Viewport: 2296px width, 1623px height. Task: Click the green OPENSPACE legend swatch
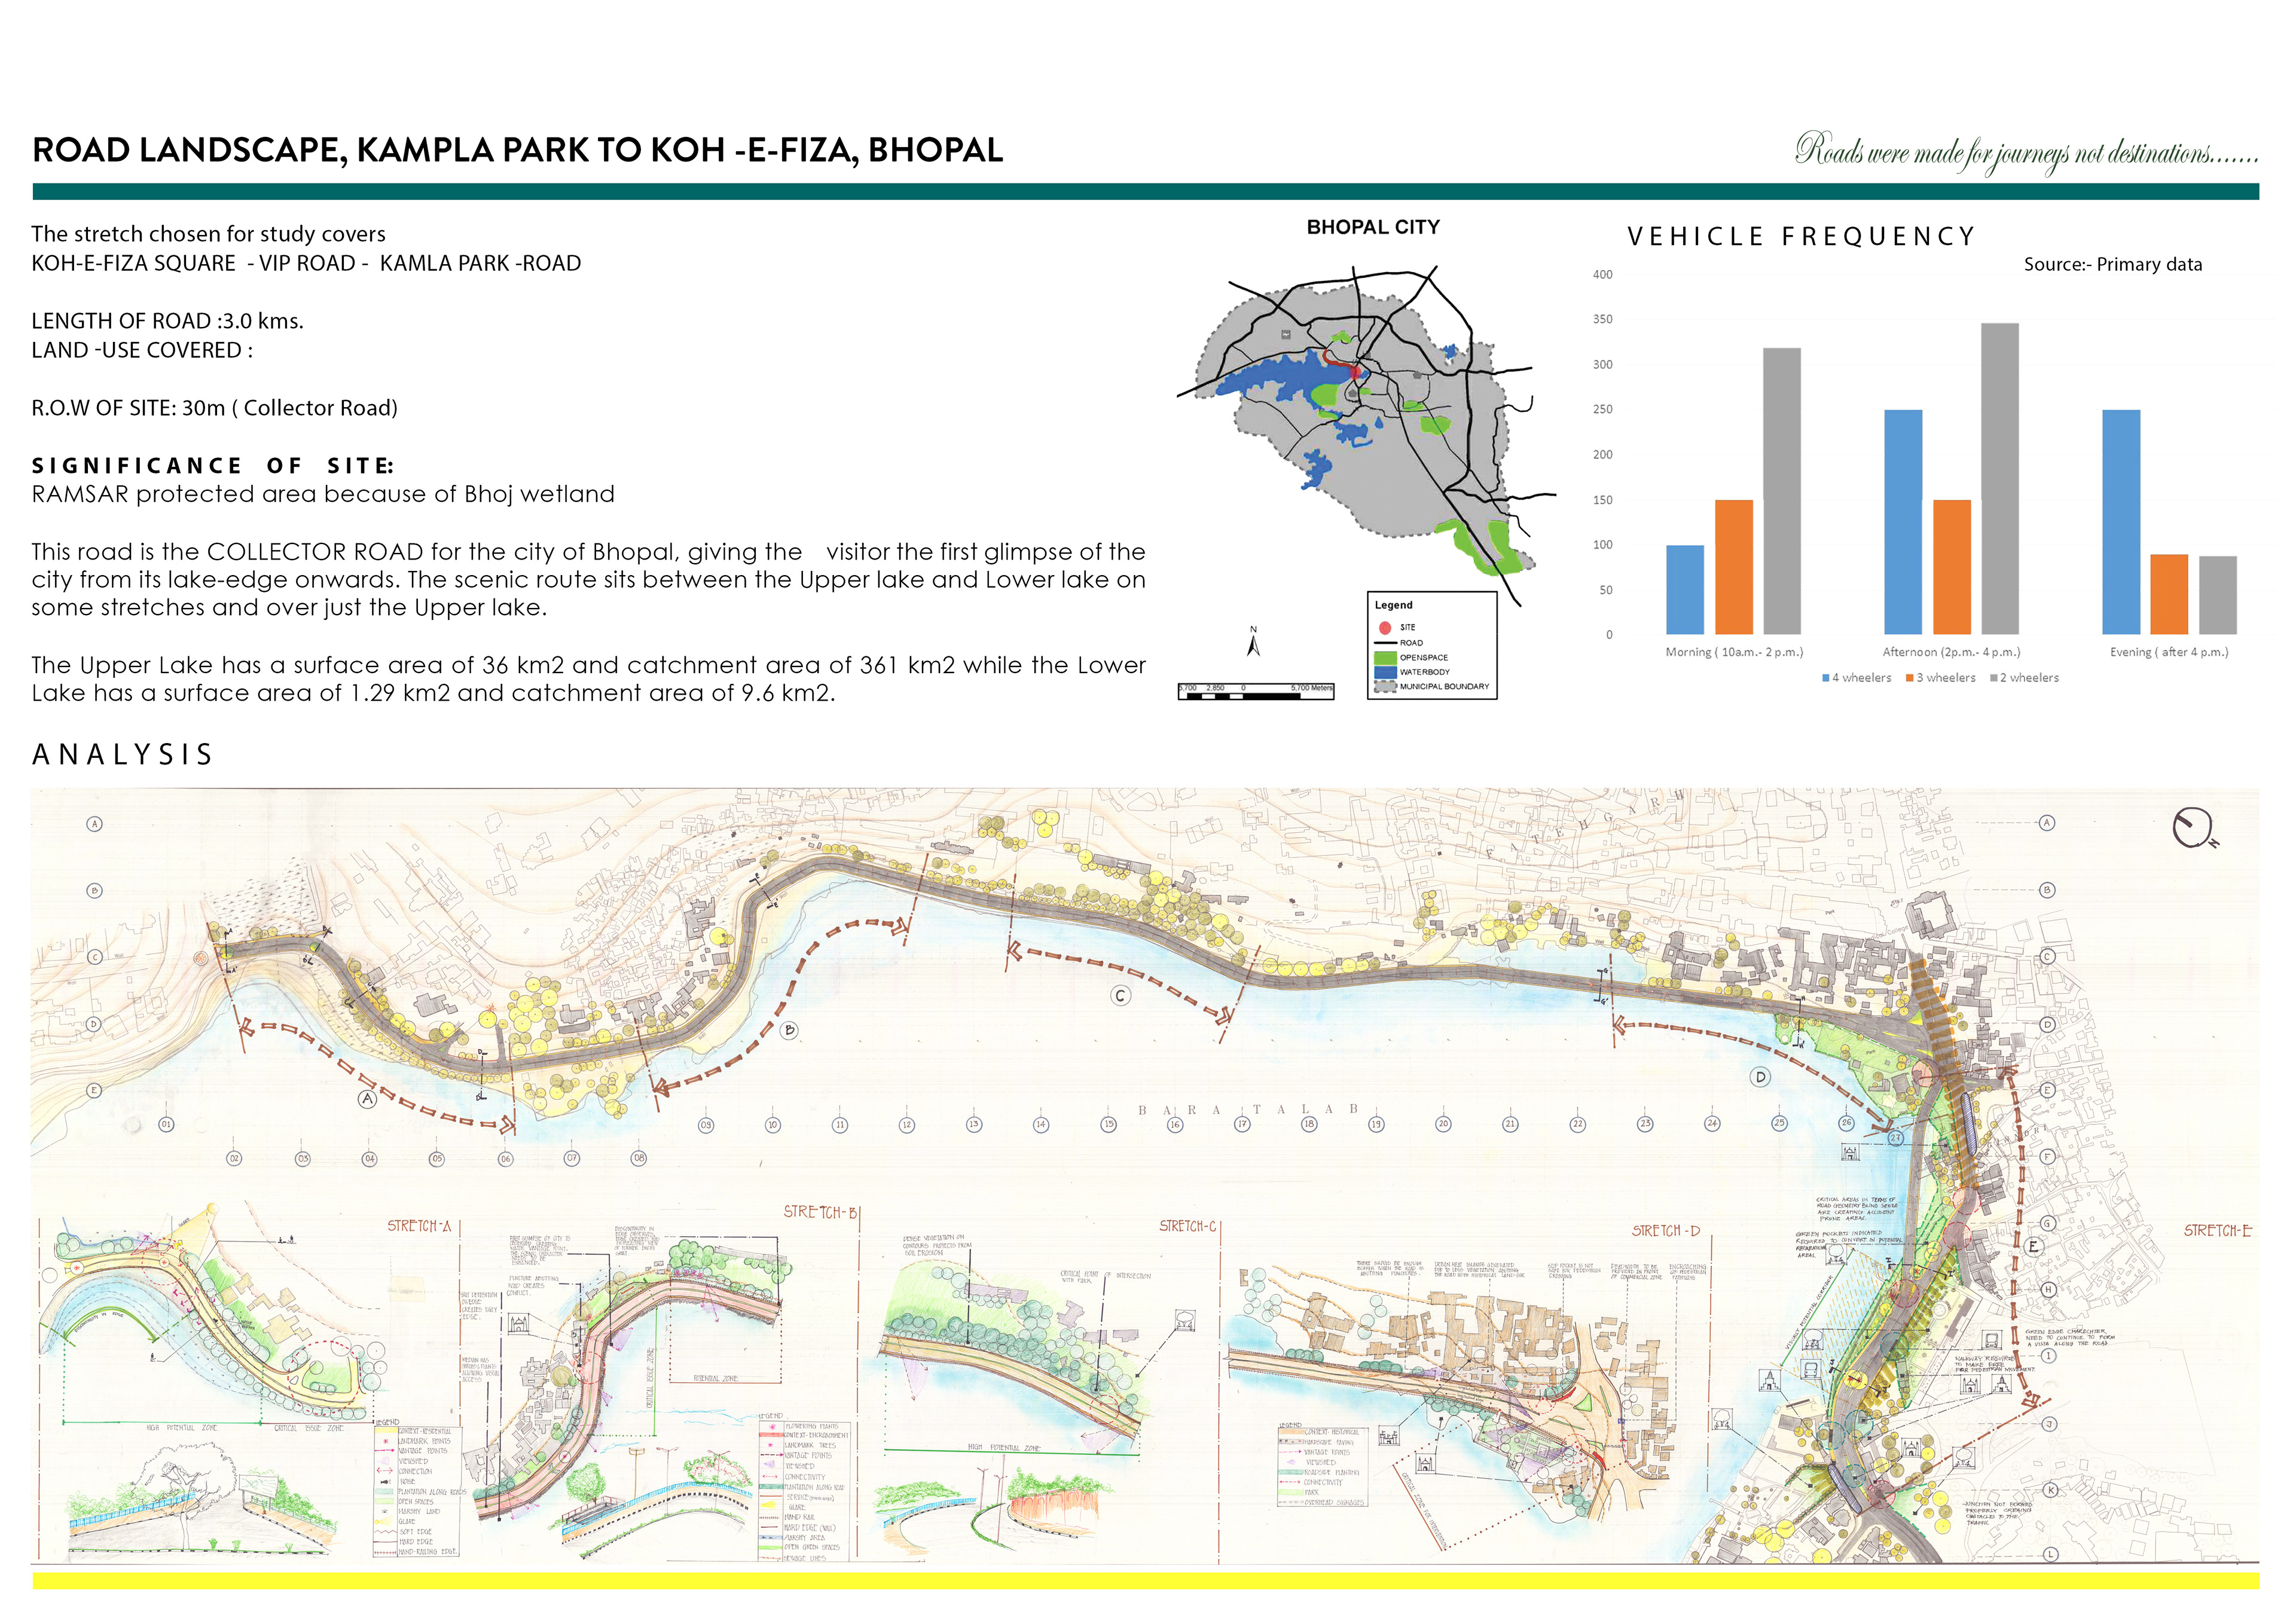point(1385,658)
